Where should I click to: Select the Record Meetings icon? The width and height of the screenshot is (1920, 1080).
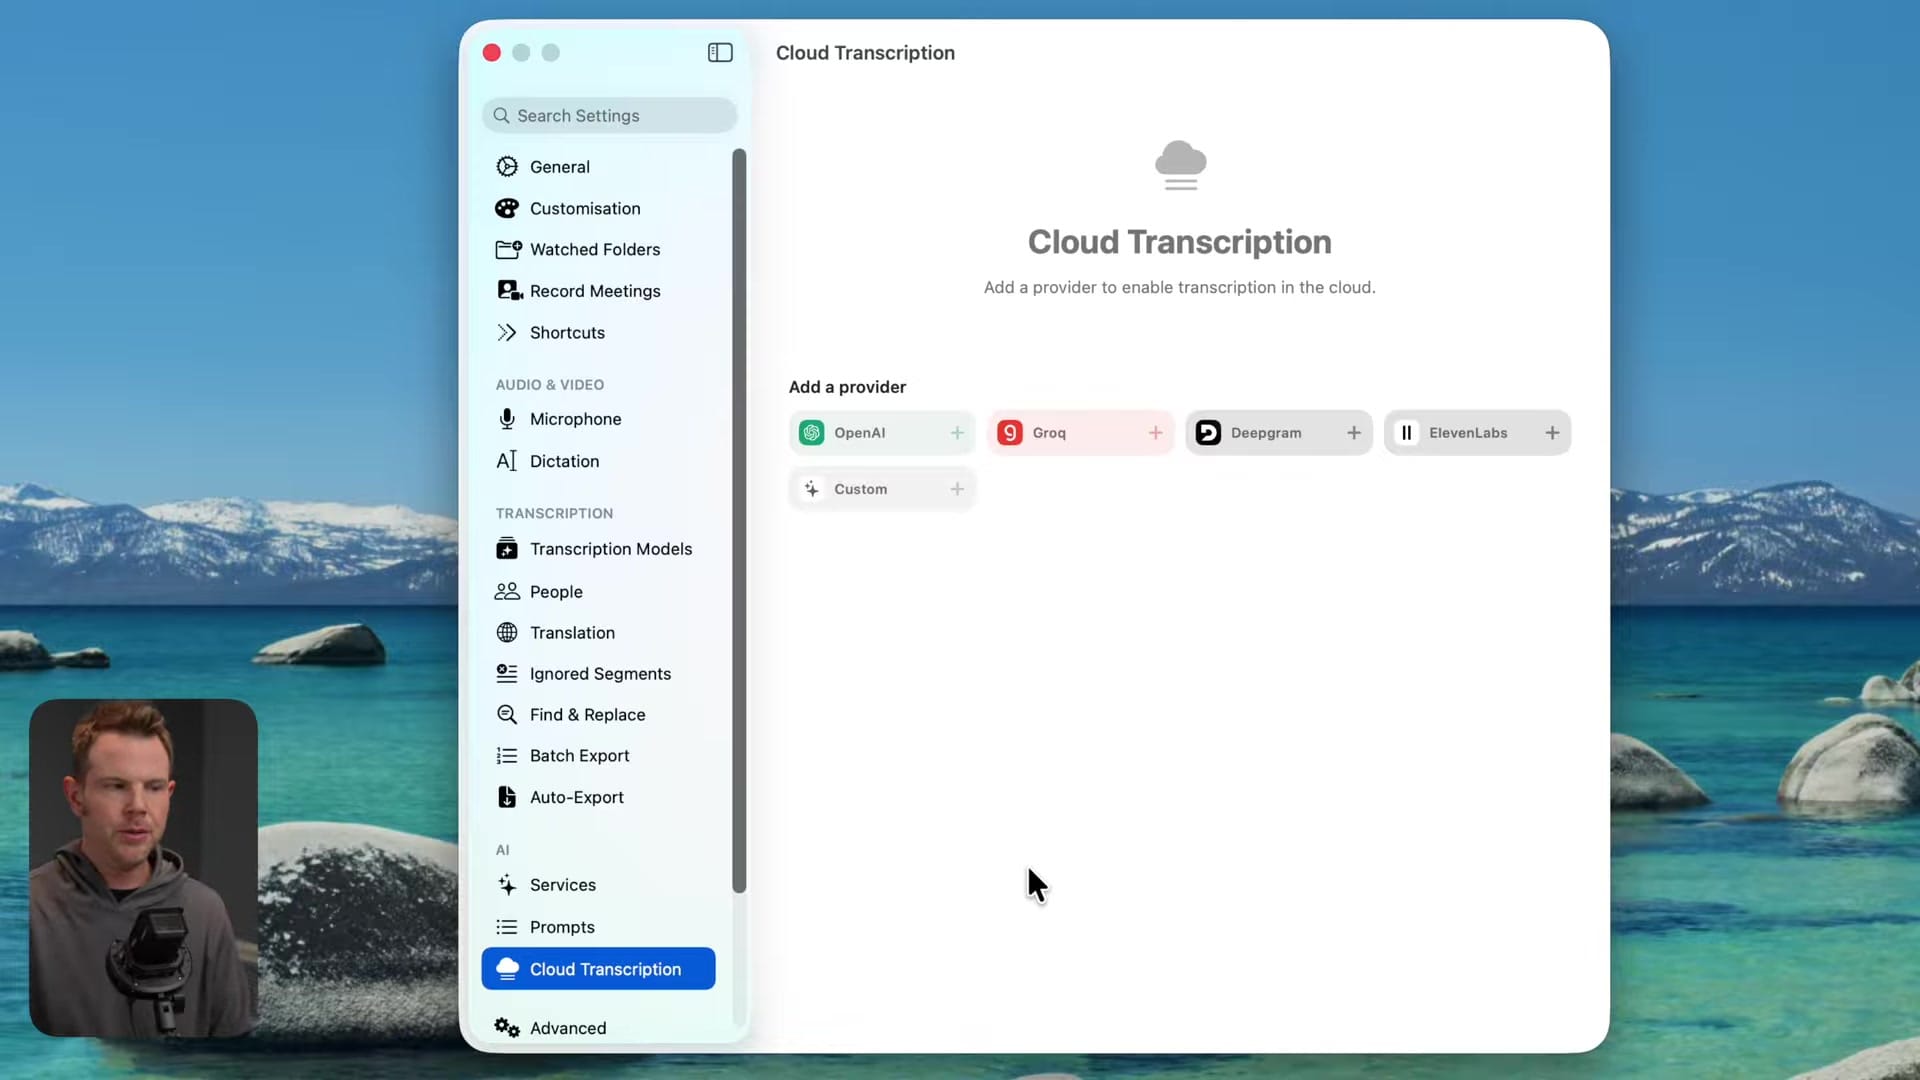[509, 291]
